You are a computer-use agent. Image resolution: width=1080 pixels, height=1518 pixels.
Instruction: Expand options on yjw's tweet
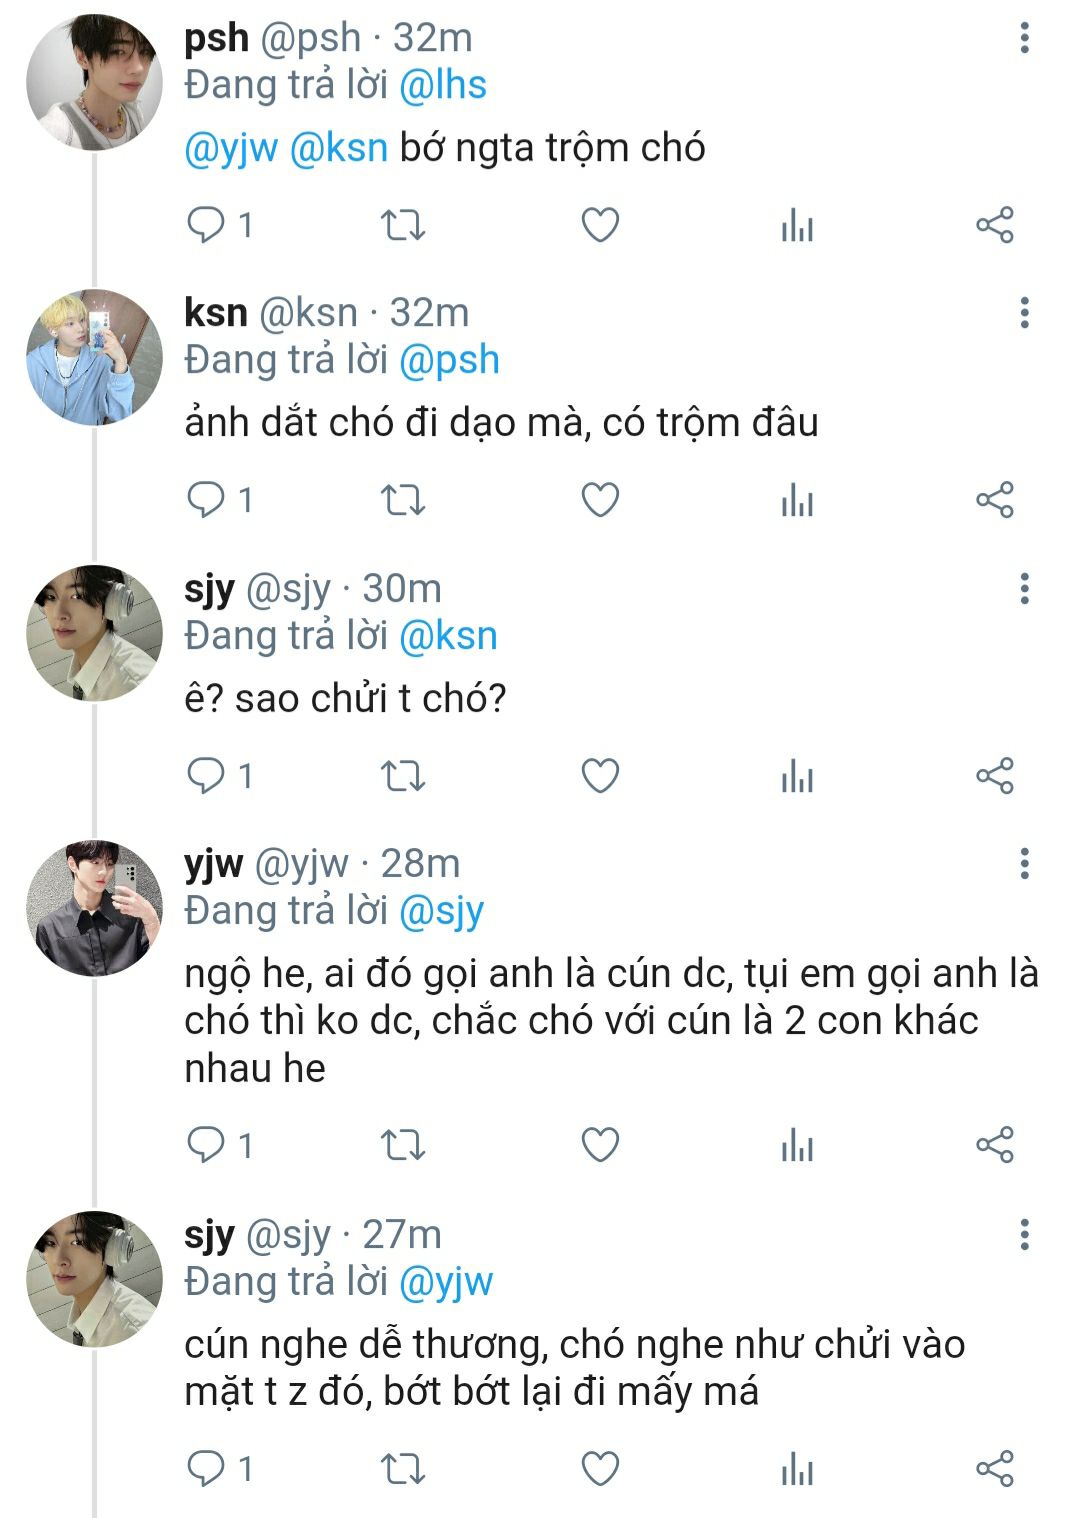click(x=1024, y=864)
